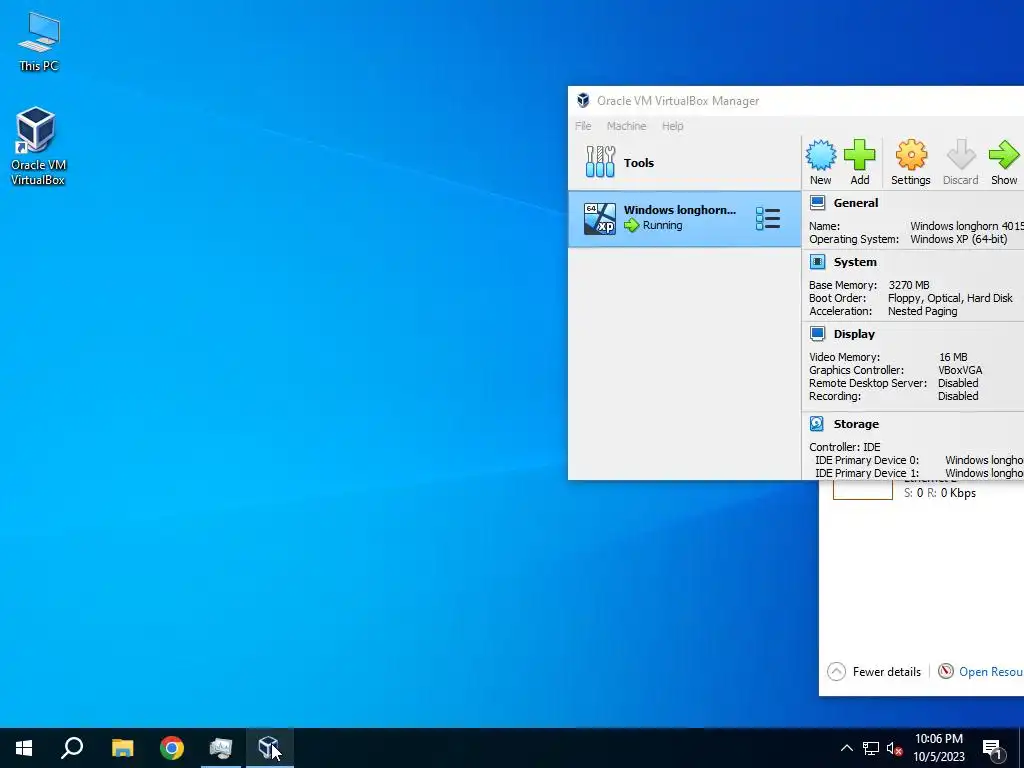
Task: Open the Open Resource Monitor link
Action: tap(990, 671)
